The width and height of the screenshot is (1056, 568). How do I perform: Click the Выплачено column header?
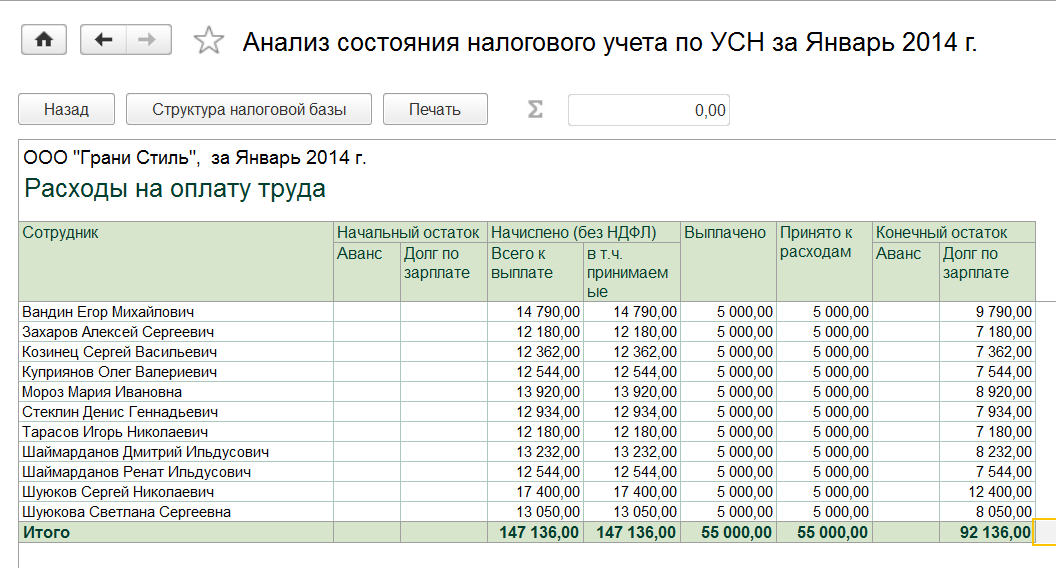725,232
